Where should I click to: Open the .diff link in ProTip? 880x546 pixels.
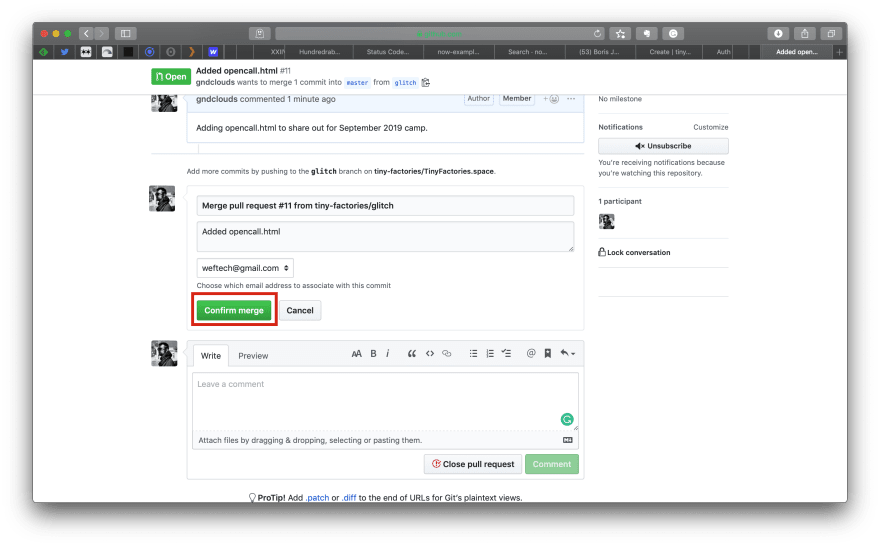[x=349, y=498]
